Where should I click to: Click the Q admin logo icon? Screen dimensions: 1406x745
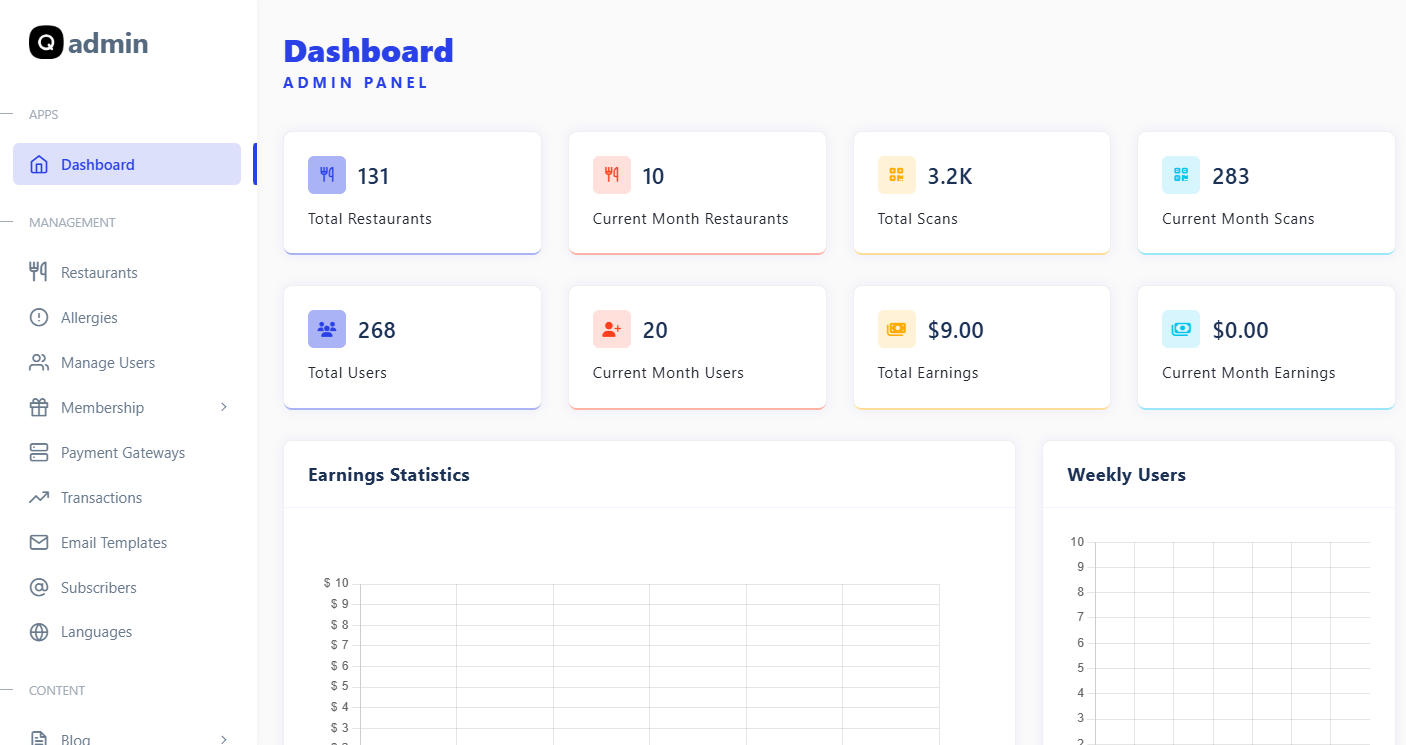[x=46, y=43]
